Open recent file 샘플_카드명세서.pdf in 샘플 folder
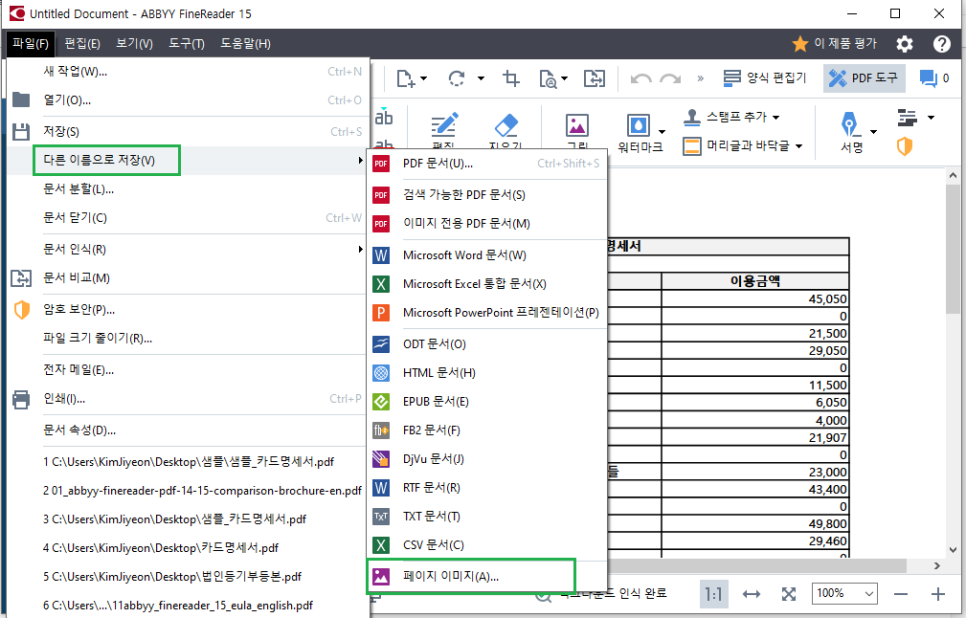This screenshot has width=966, height=618. [x=188, y=461]
